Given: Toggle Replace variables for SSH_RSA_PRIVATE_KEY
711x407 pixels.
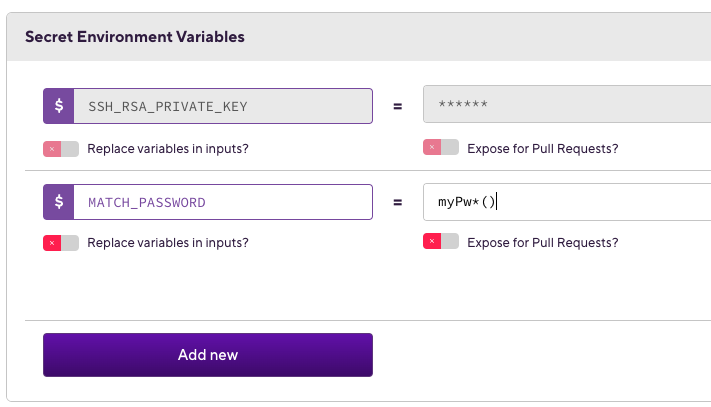Looking at the screenshot, I should click(60, 149).
